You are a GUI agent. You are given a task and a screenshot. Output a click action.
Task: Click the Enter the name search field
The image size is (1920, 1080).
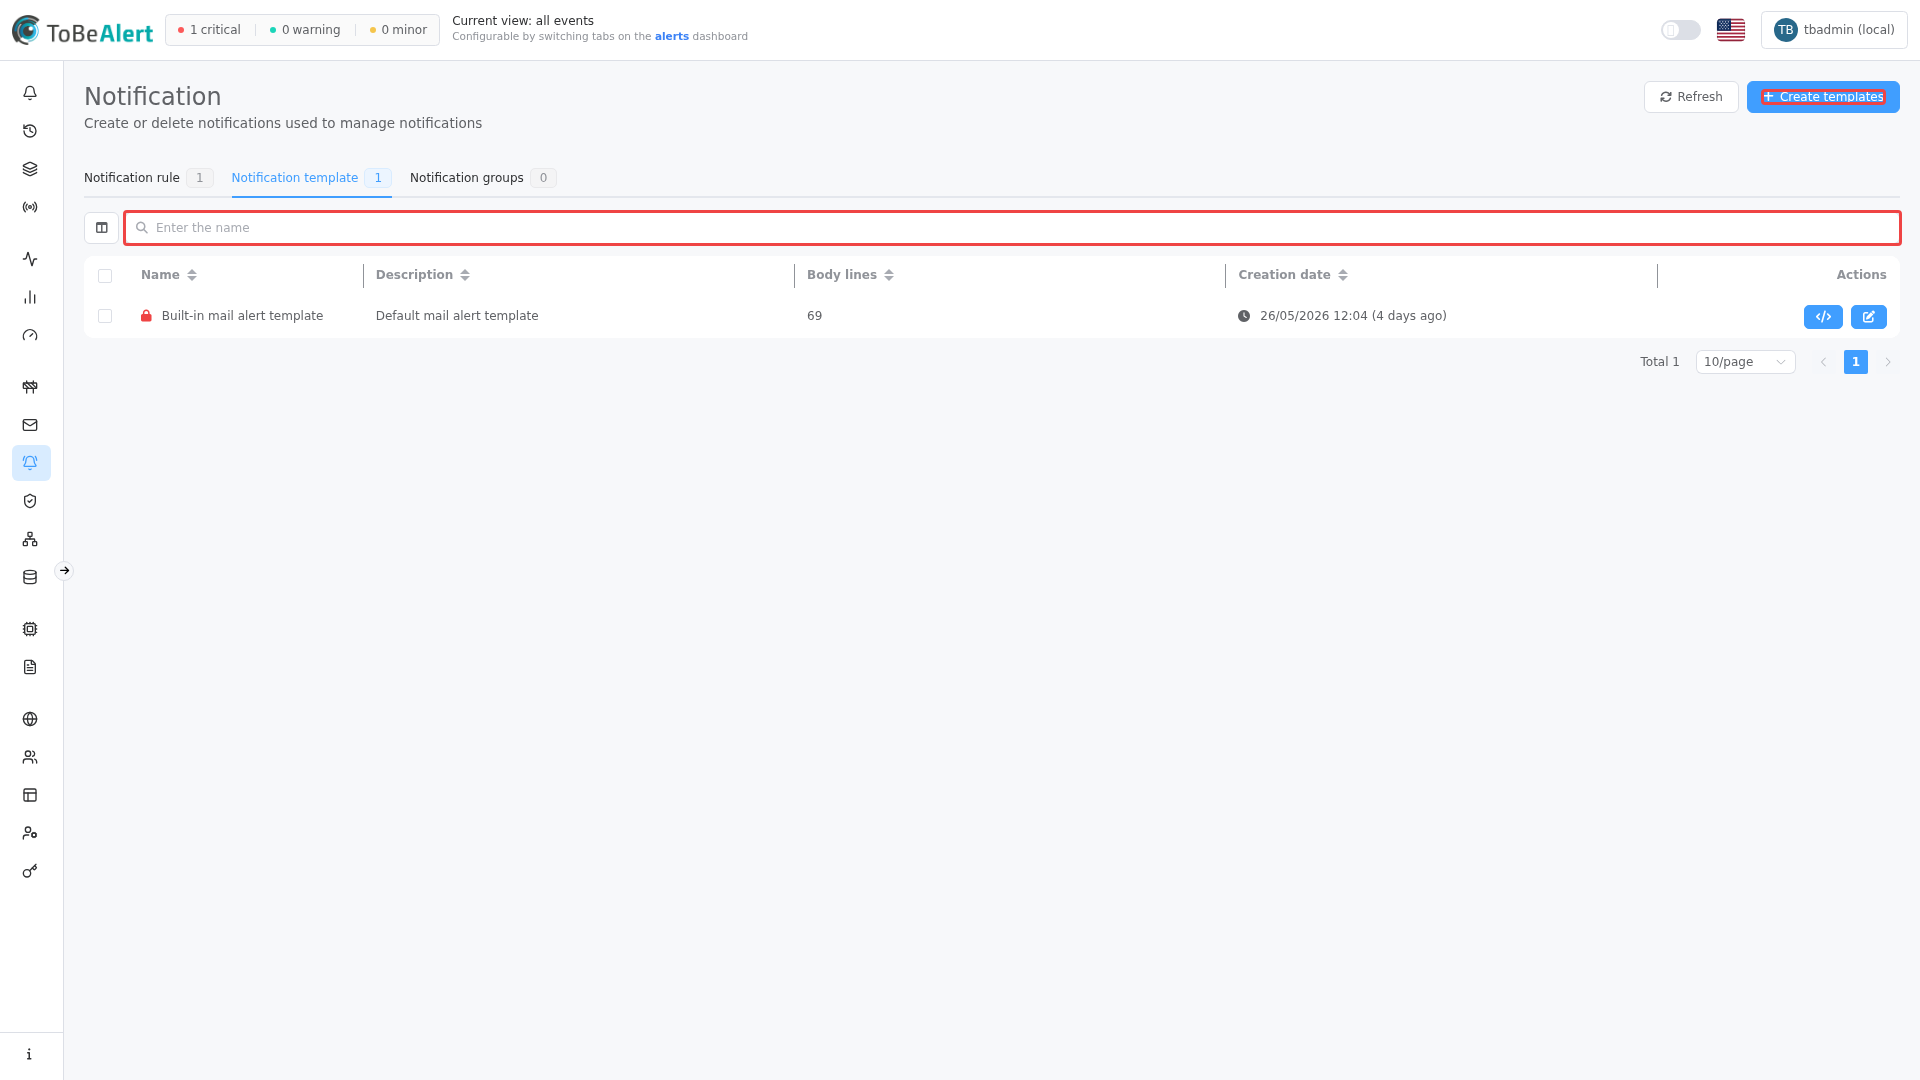[x=1012, y=228]
